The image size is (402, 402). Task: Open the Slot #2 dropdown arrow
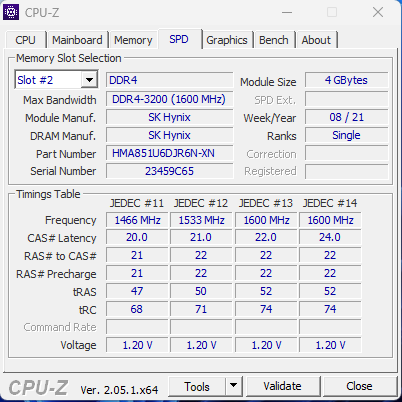89,80
